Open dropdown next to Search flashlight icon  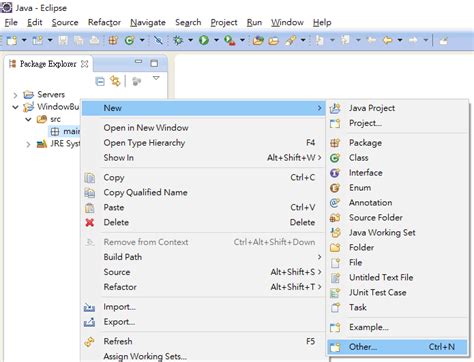click(303, 41)
